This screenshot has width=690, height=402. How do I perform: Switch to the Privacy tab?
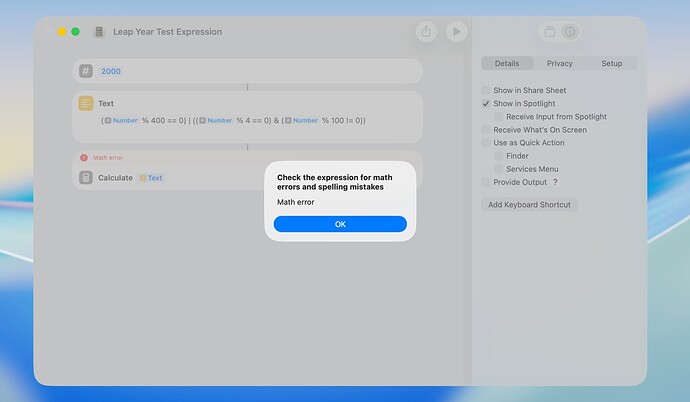[x=559, y=63]
